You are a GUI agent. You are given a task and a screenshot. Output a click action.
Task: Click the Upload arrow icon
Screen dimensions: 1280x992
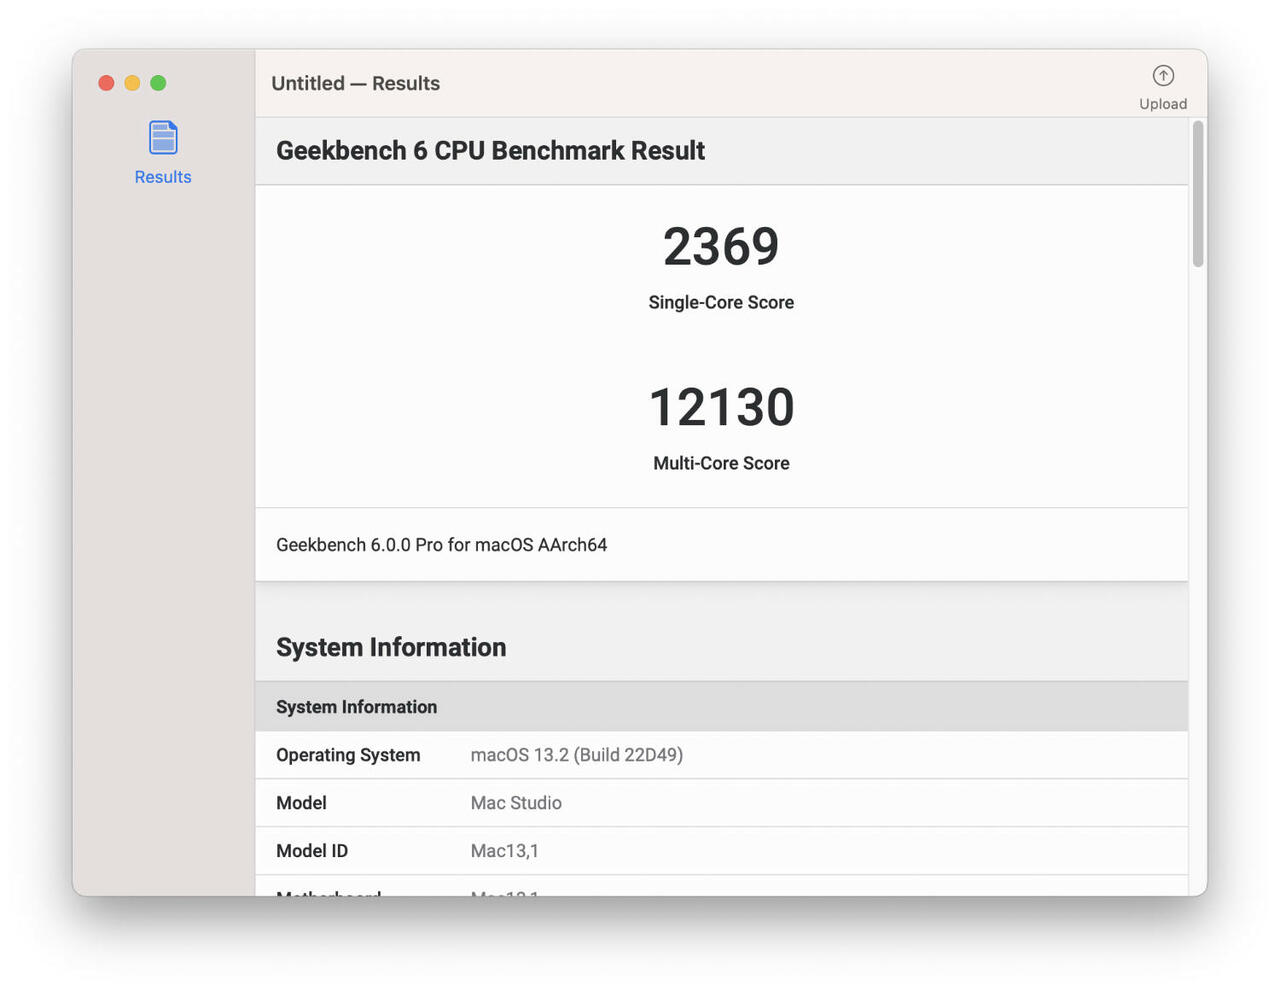(1163, 76)
